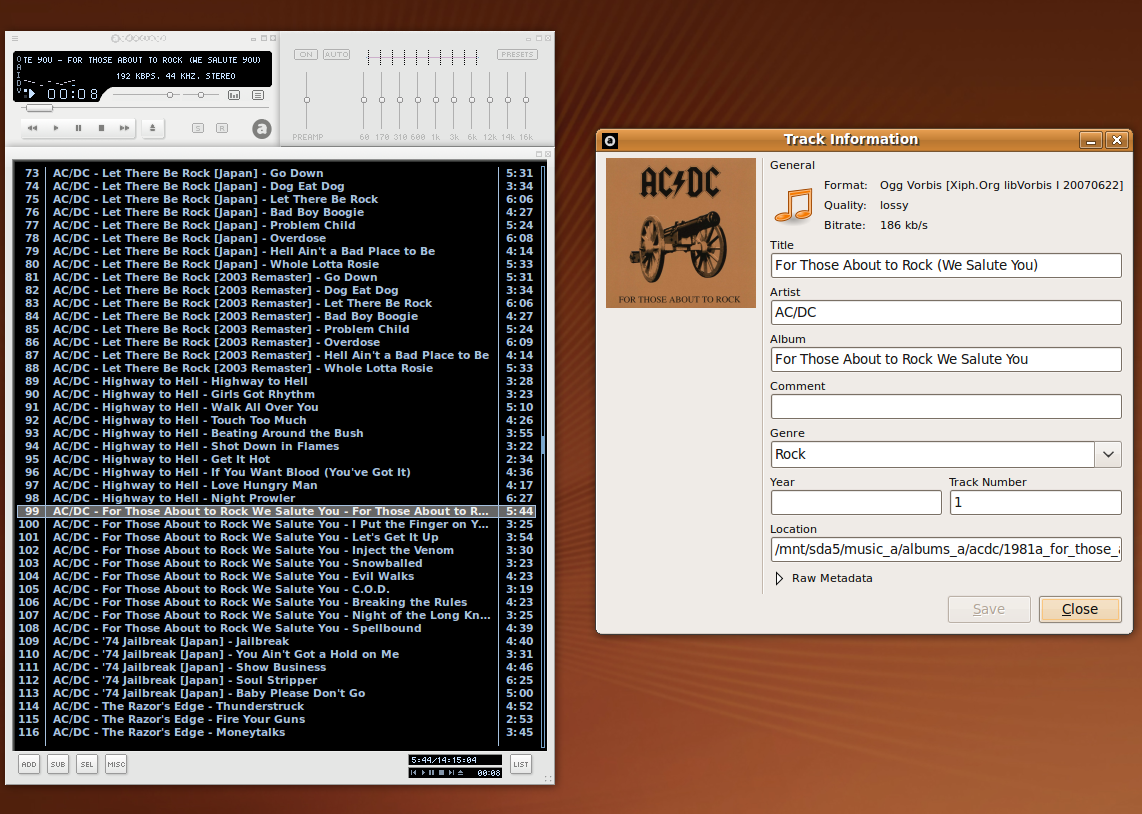The width and height of the screenshot is (1142, 814).
Task: Click the Track Information titlebar app icon
Action: pos(610,141)
